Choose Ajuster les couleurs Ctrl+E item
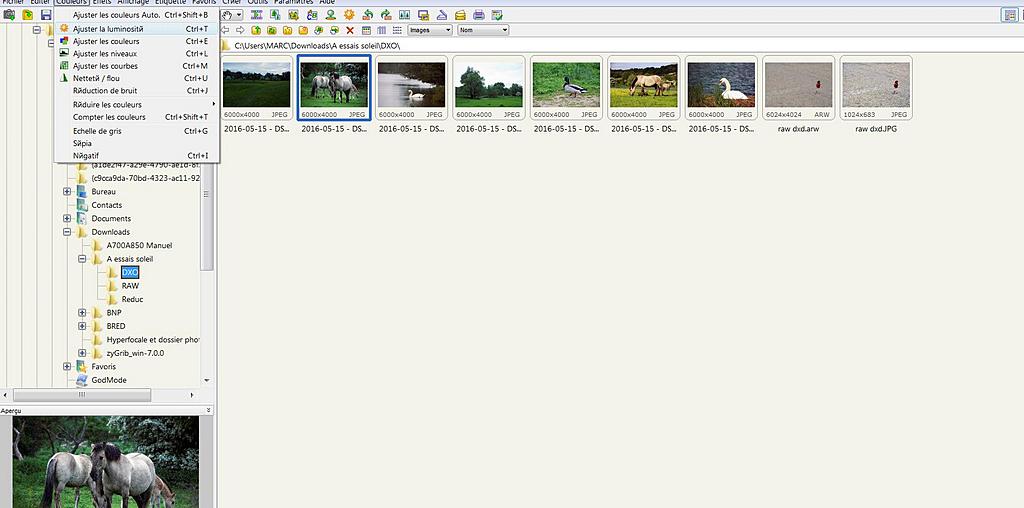This screenshot has width=1024, height=508. click(138, 41)
